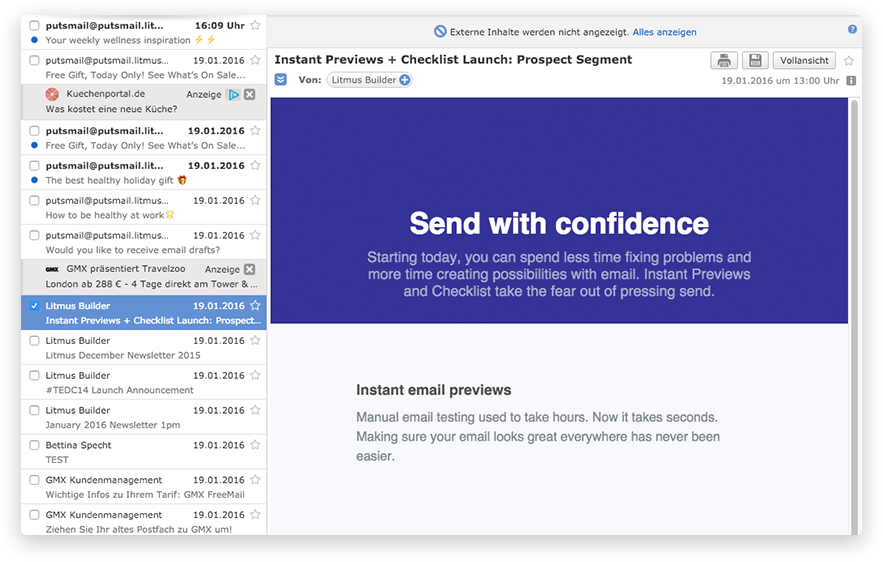Image resolution: width=883 pixels, height=562 pixels.
Task: Check the weekly wellness inspiration email checkbox
Action: point(34,25)
